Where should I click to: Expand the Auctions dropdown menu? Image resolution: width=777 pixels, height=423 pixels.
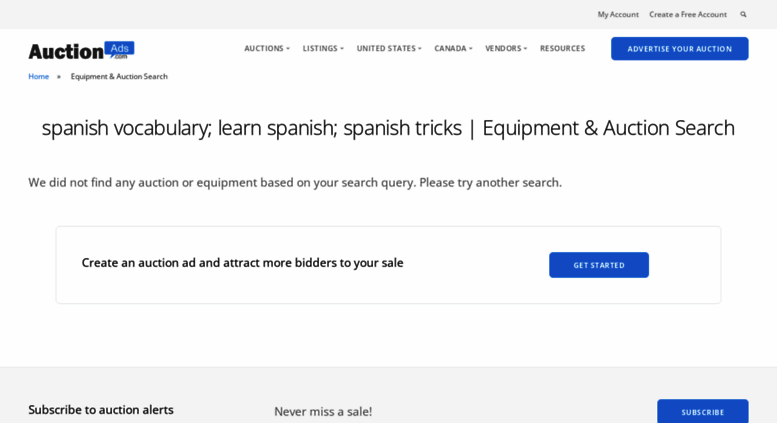(x=267, y=49)
